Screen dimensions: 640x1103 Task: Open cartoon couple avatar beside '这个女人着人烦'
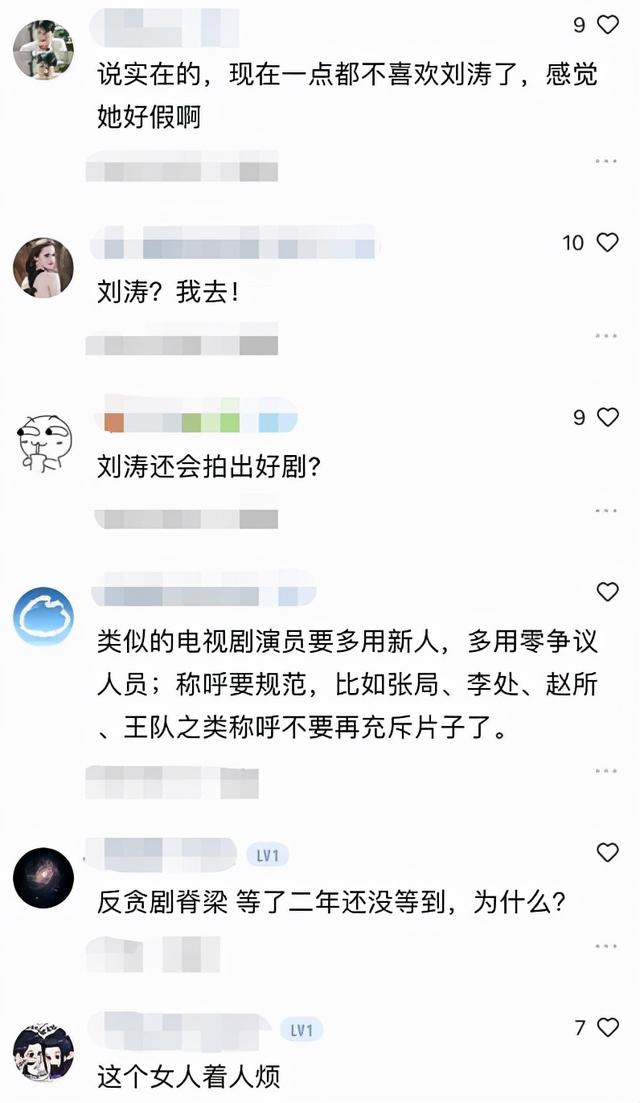click(x=44, y=1052)
